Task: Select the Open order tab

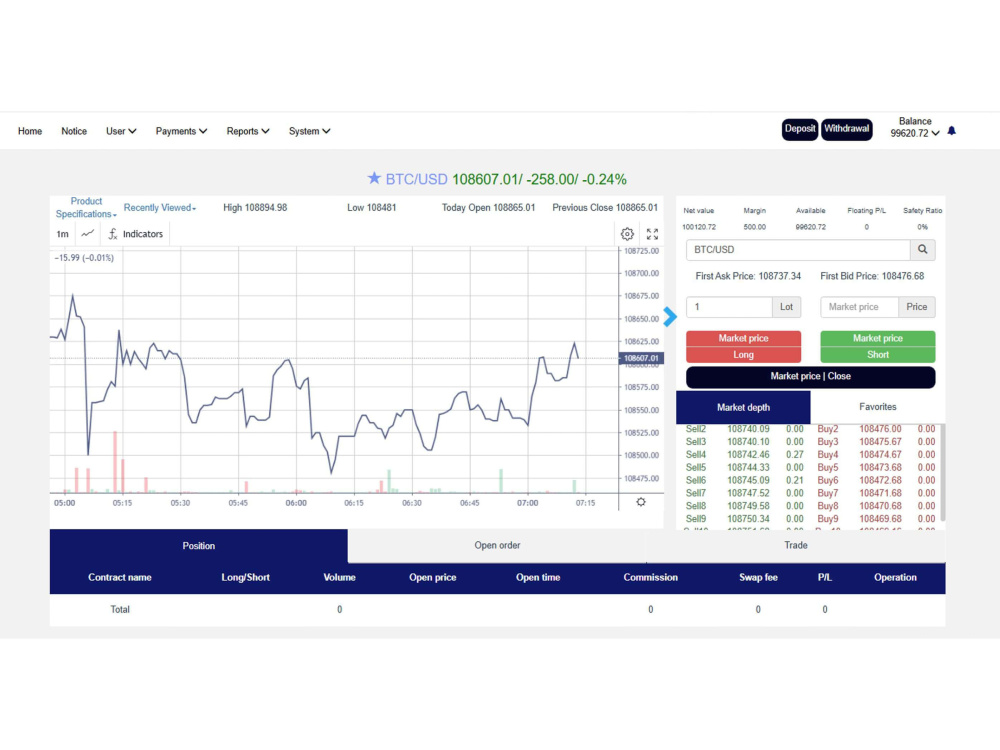Action: (x=497, y=545)
